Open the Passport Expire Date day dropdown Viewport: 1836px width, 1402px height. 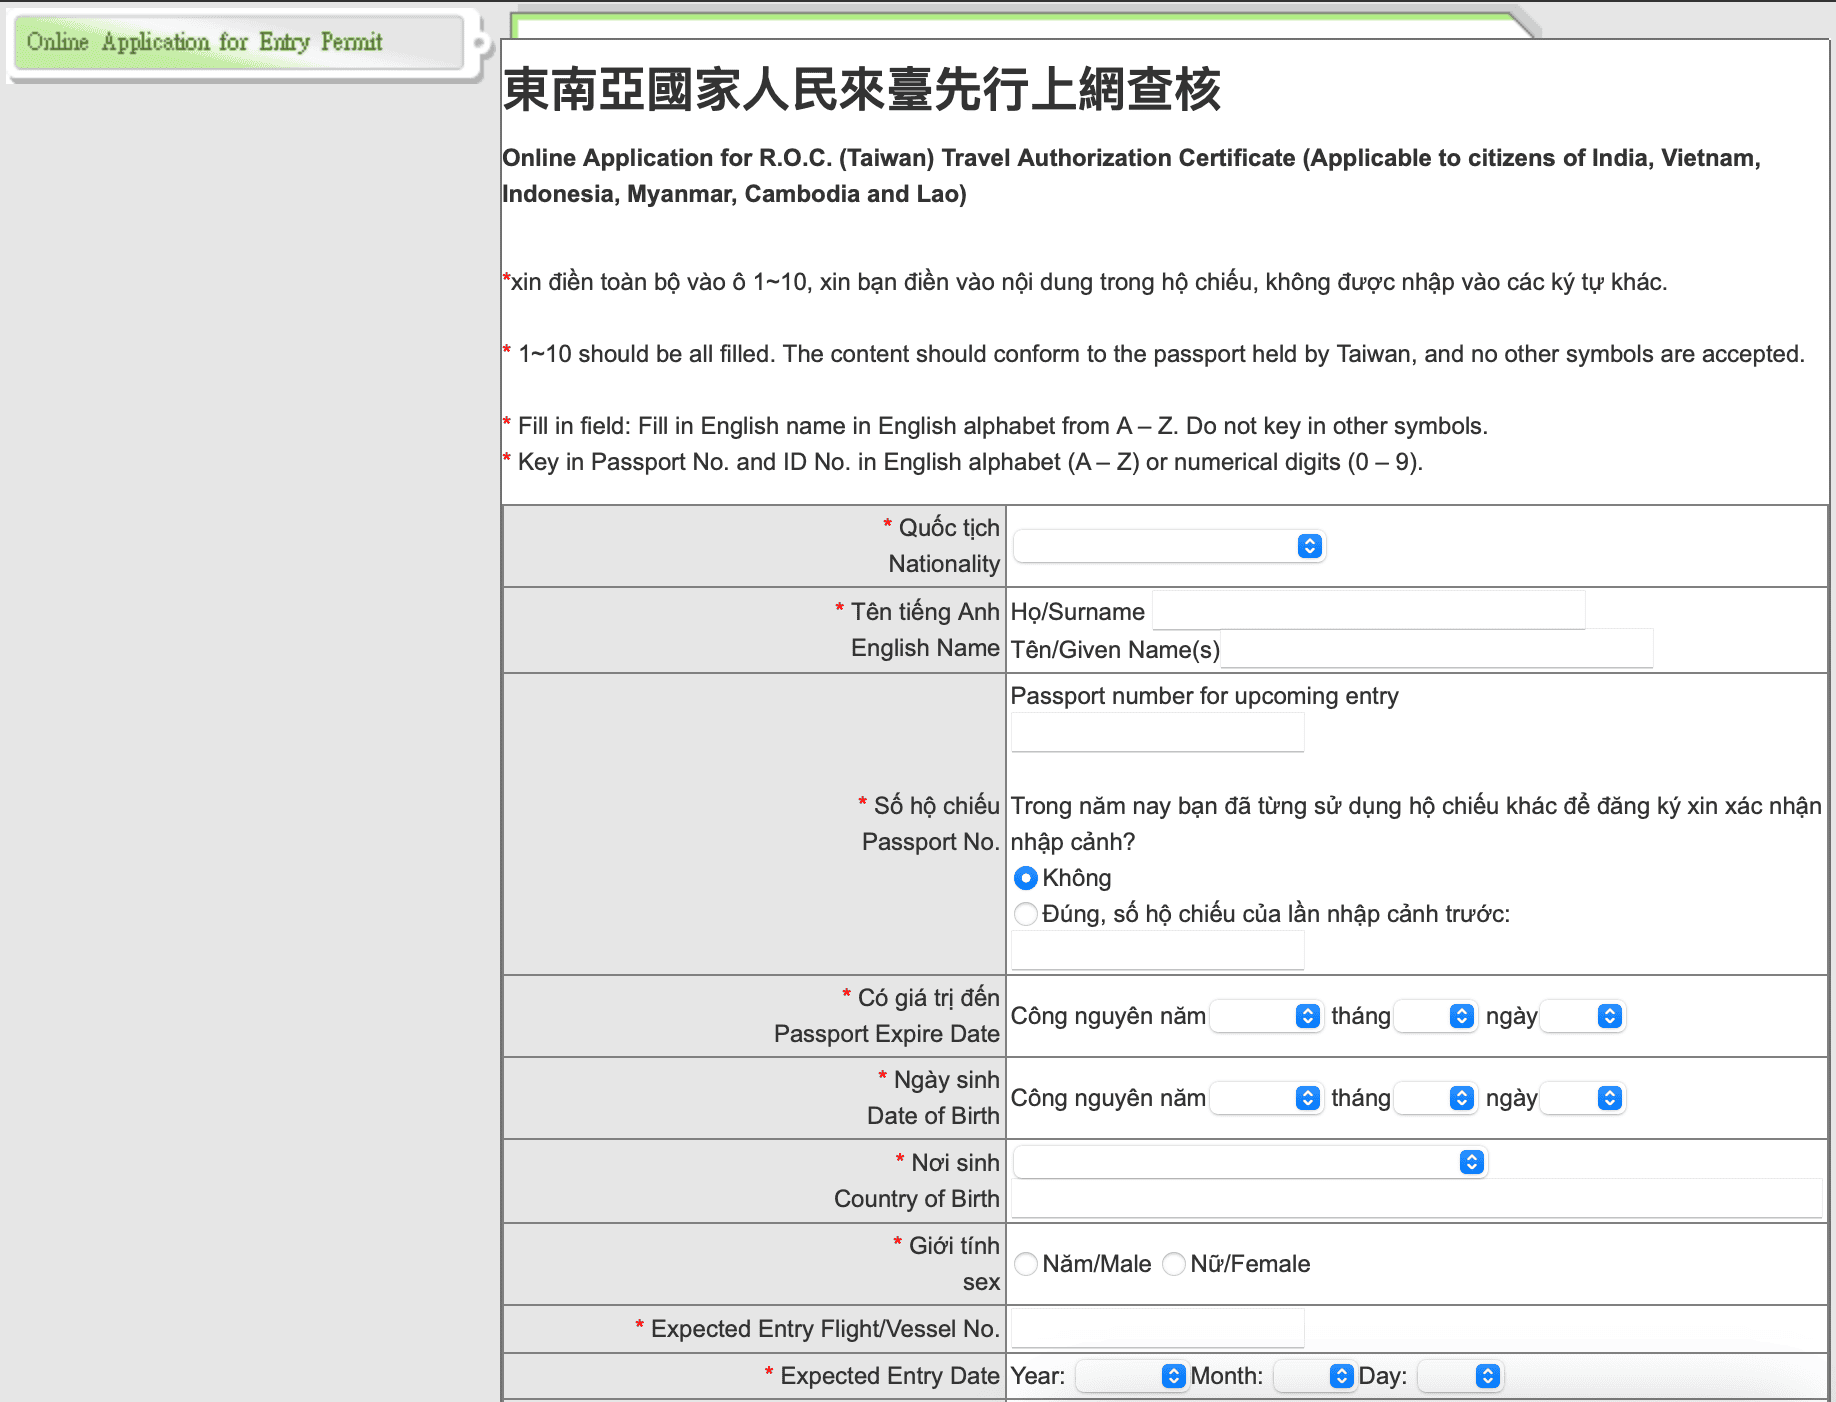coord(1582,1016)
